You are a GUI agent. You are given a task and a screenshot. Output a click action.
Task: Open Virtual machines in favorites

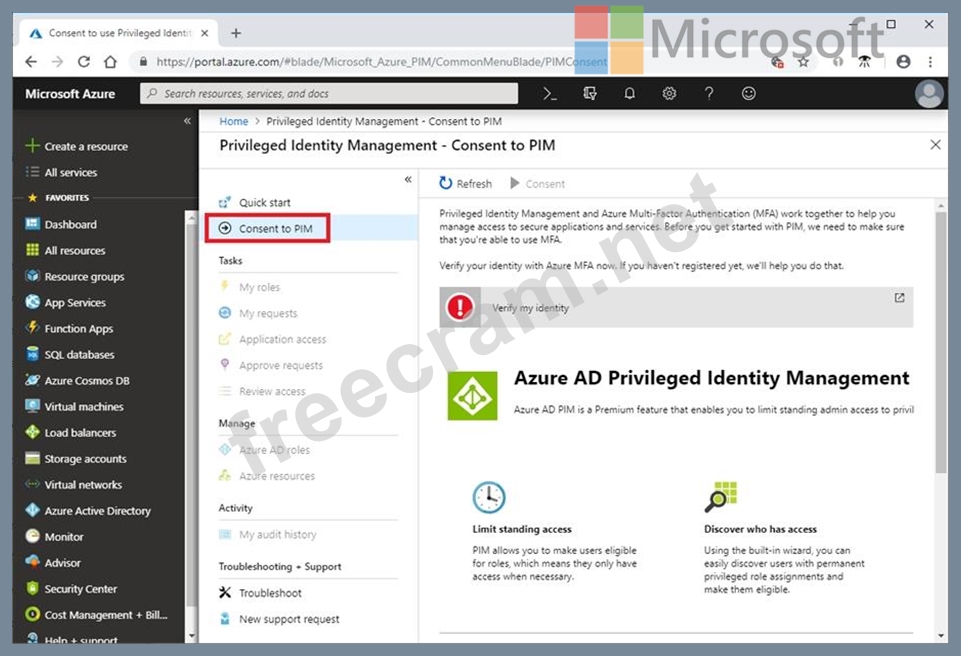coord(84,407)
